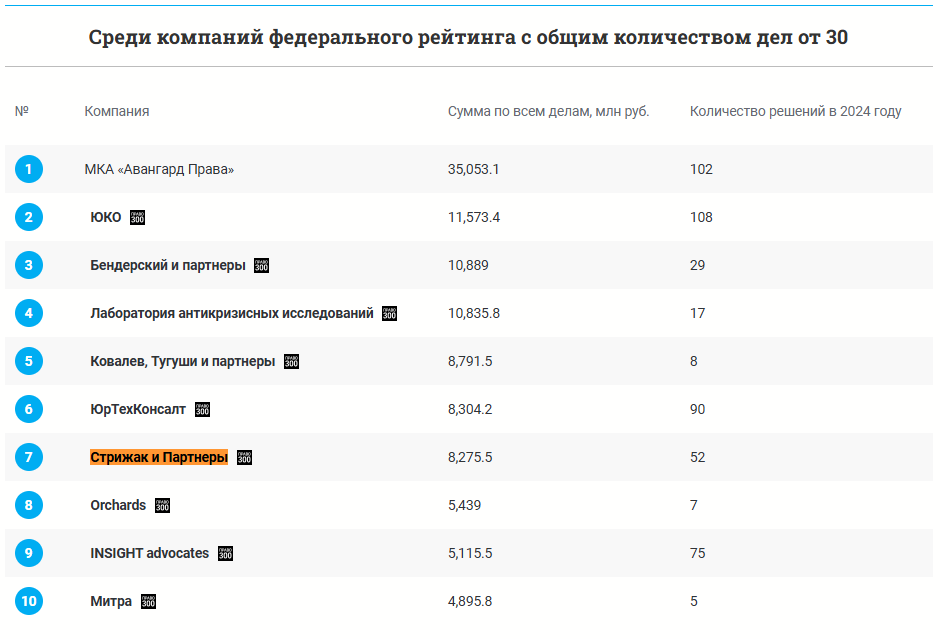This screenshot has width=940, height=639.
Task: Open the Ковалев, Тугуши и партнеры link
Action: (x=182, y=361)
